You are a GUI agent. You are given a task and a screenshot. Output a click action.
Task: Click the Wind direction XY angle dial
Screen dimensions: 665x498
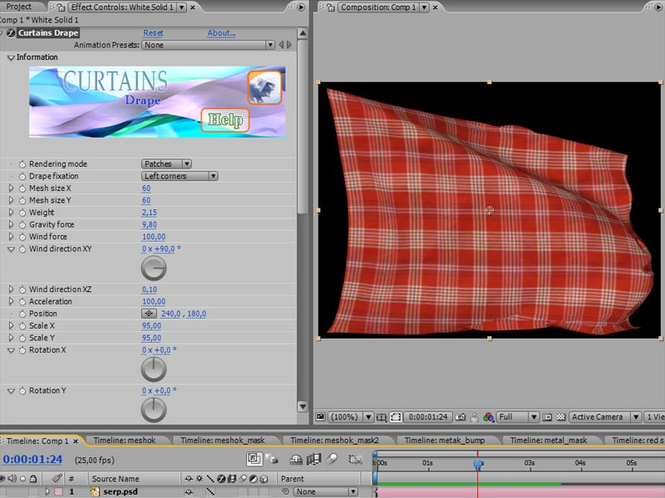(x=154, y=268)
